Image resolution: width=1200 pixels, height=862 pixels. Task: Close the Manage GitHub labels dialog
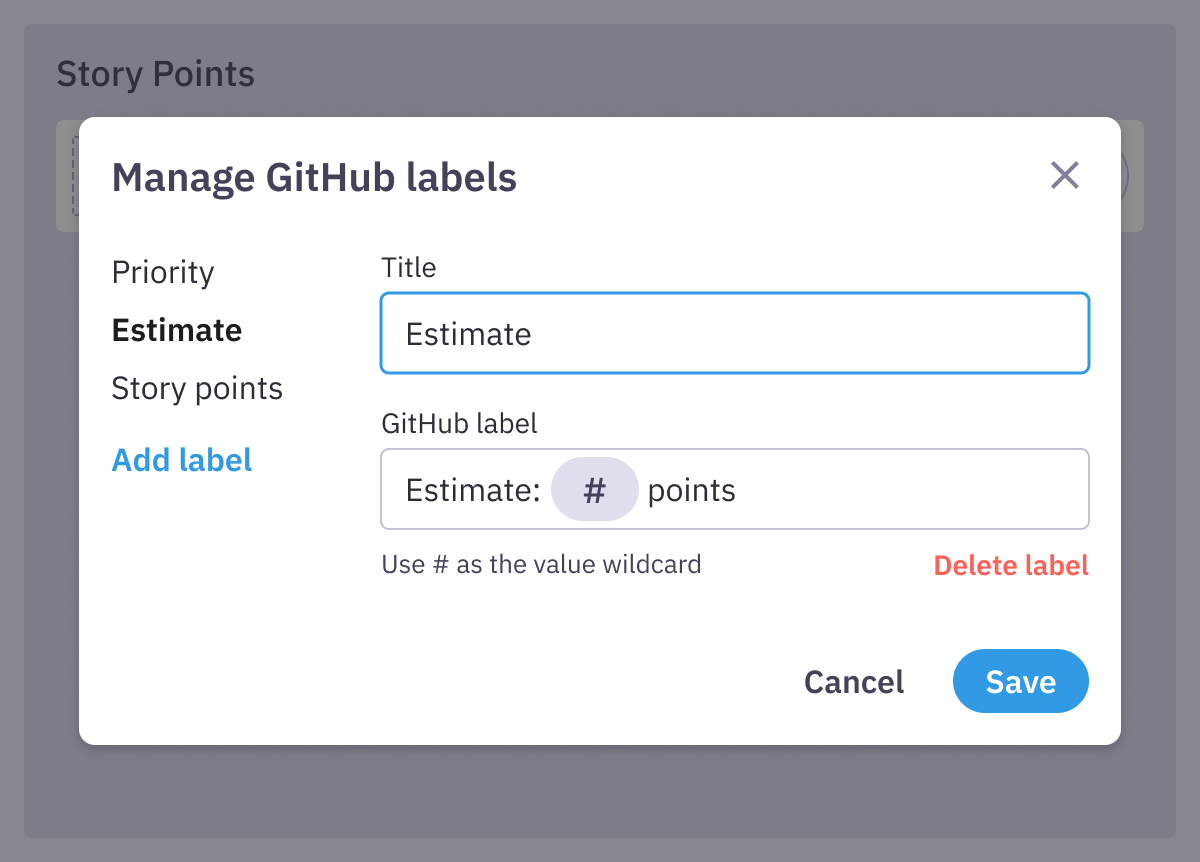[1064, 176]
